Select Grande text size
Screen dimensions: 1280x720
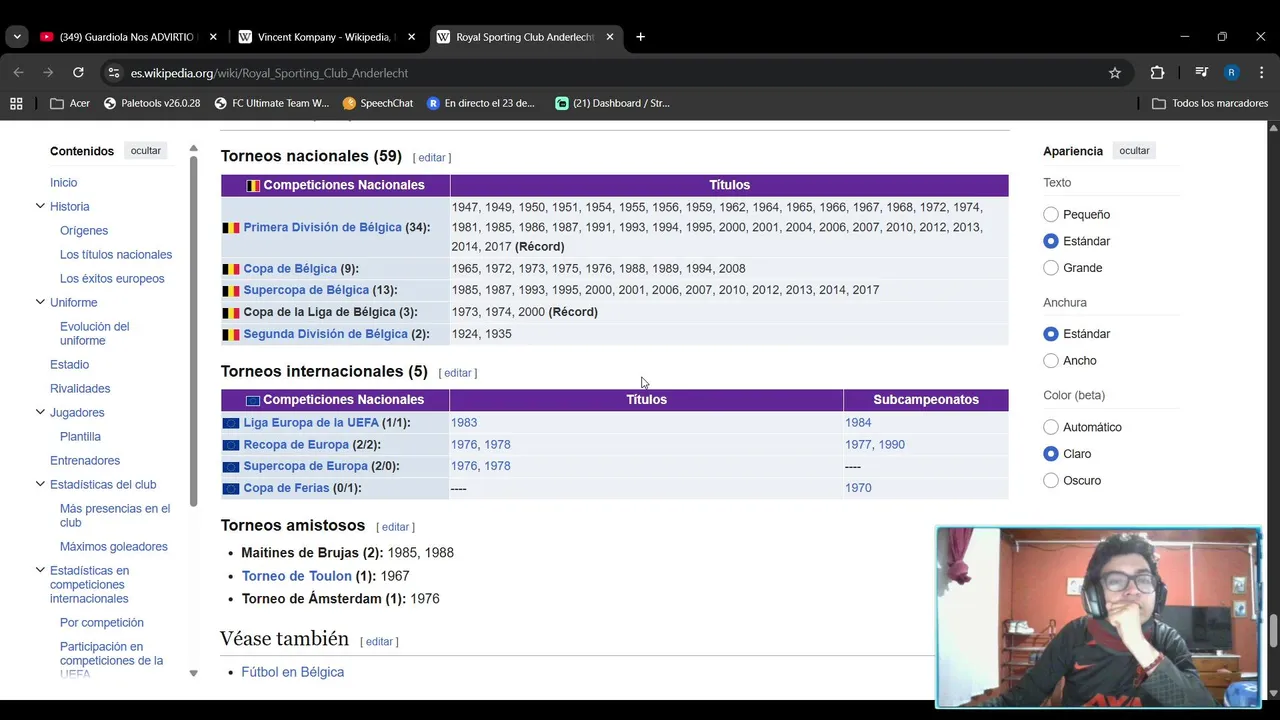pos(1051,268)
